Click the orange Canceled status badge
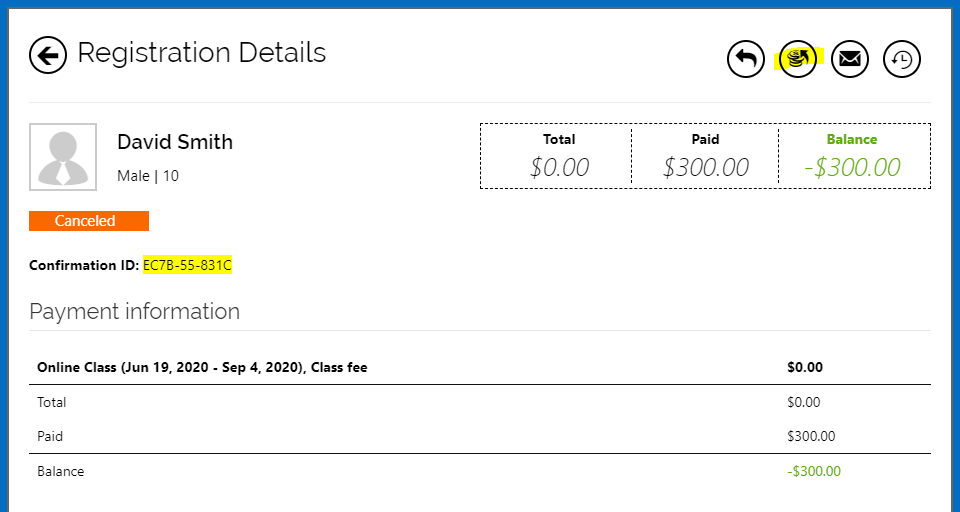The image size is (960, 512). (x=88, y=221)
